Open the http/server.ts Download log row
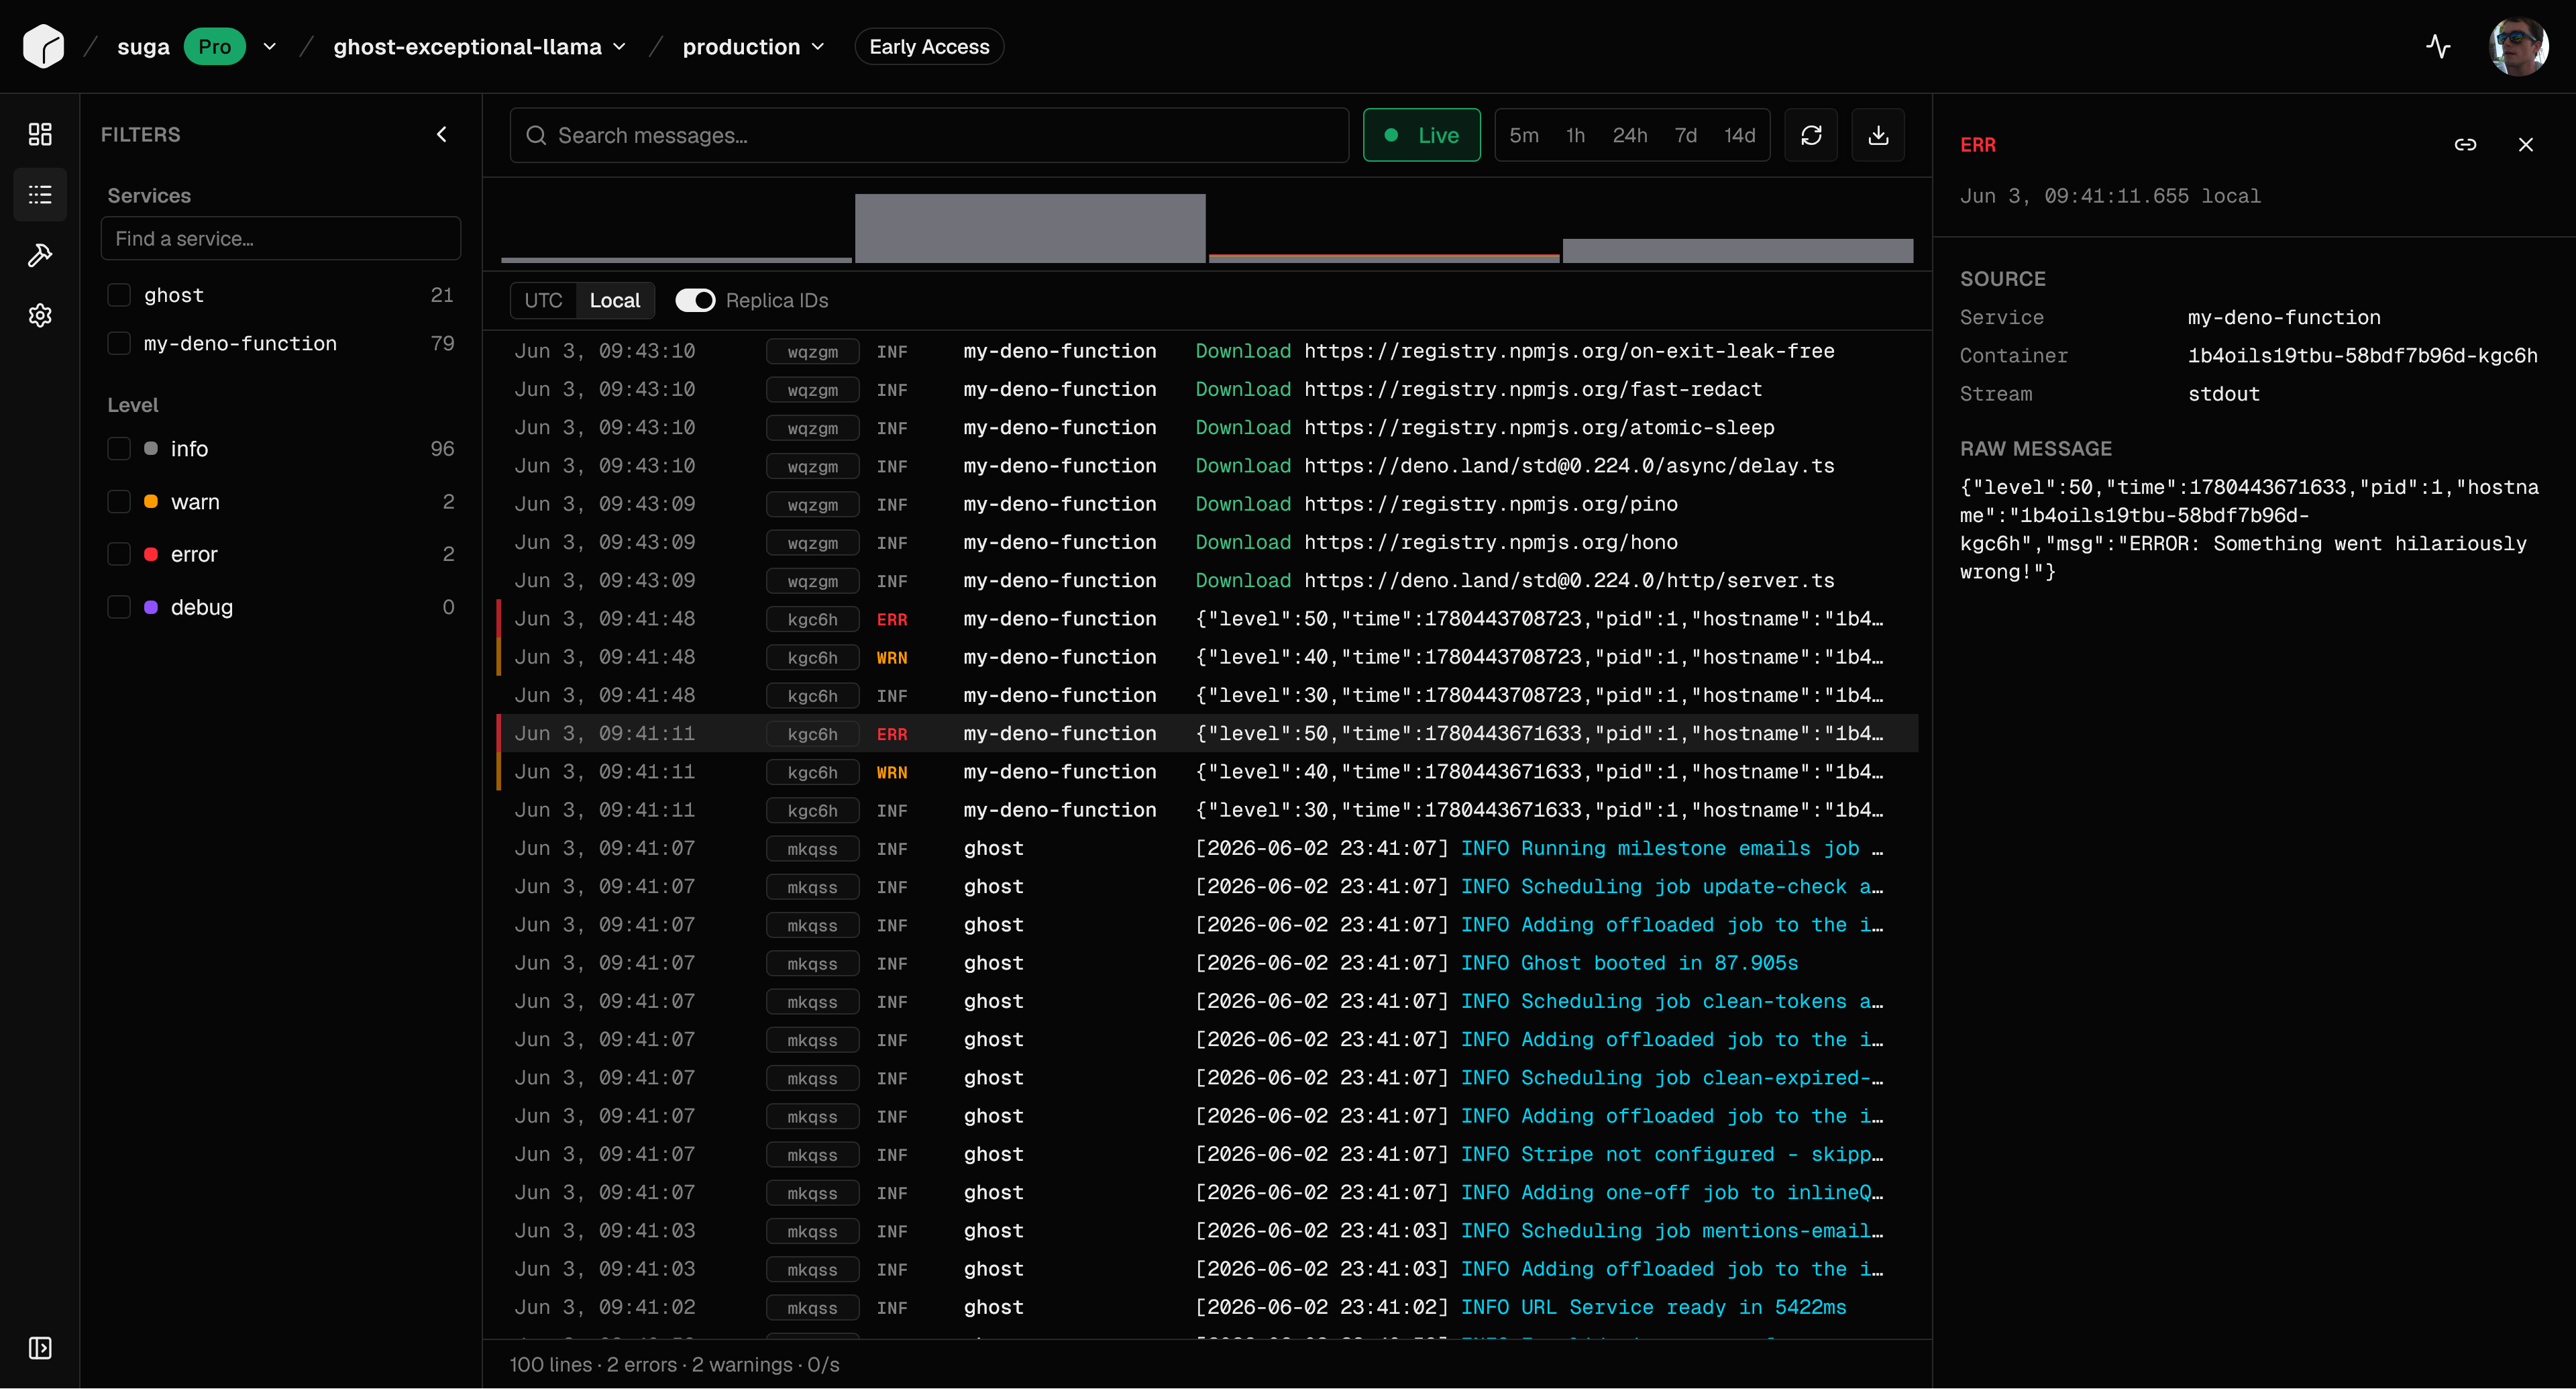The height and width of the screenshot is (1389, 2576). [1207, 580]
